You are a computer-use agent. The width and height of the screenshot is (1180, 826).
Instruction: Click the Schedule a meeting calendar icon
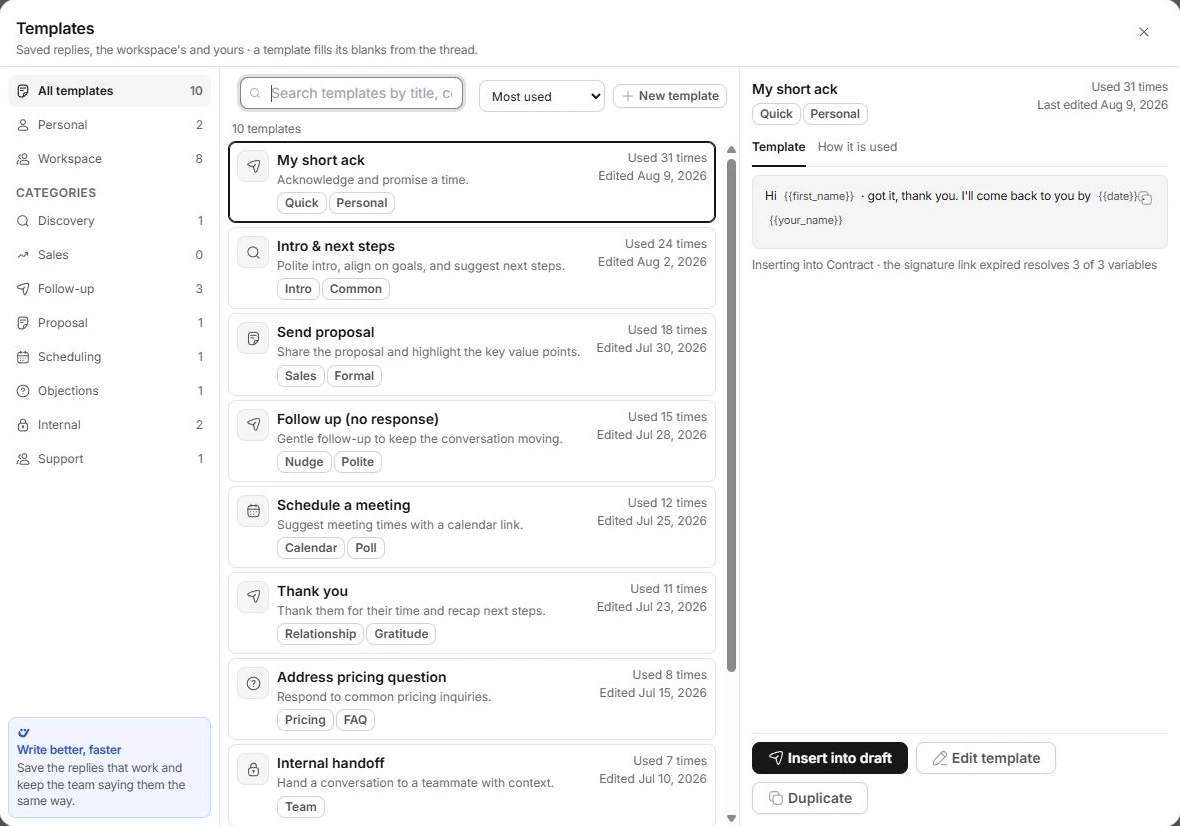point(254,511)
